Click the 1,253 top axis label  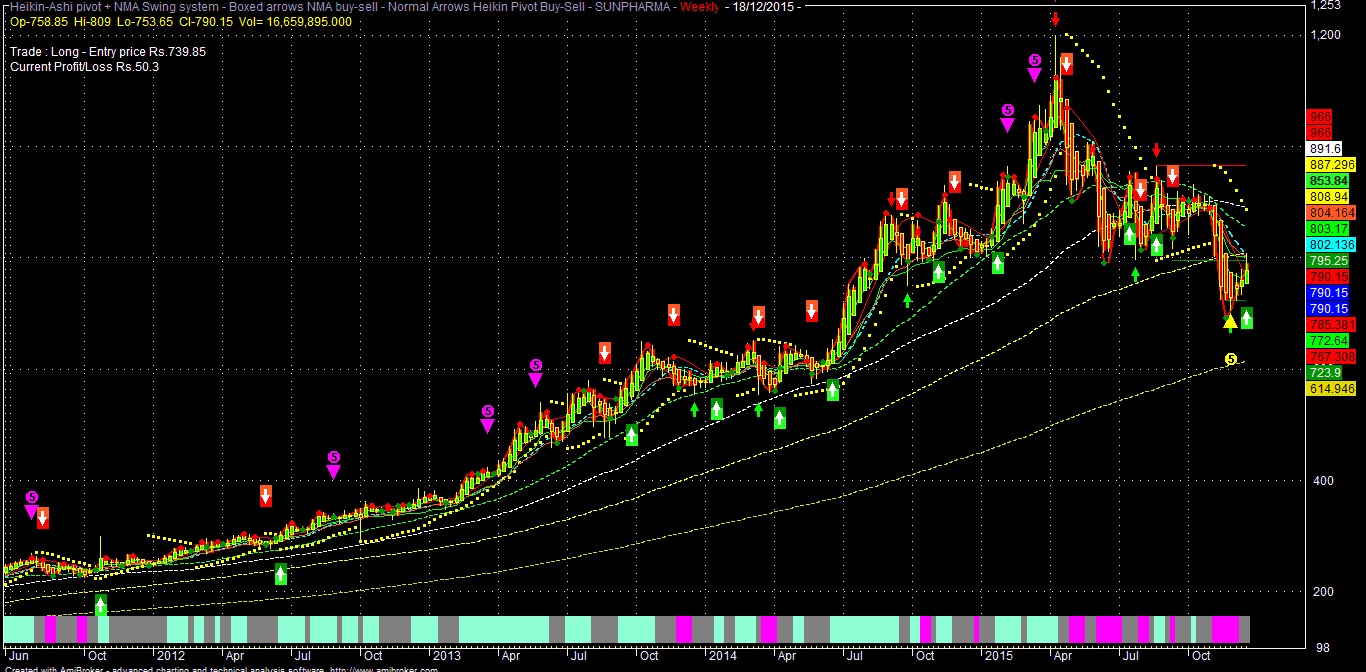click(1326, 6)
